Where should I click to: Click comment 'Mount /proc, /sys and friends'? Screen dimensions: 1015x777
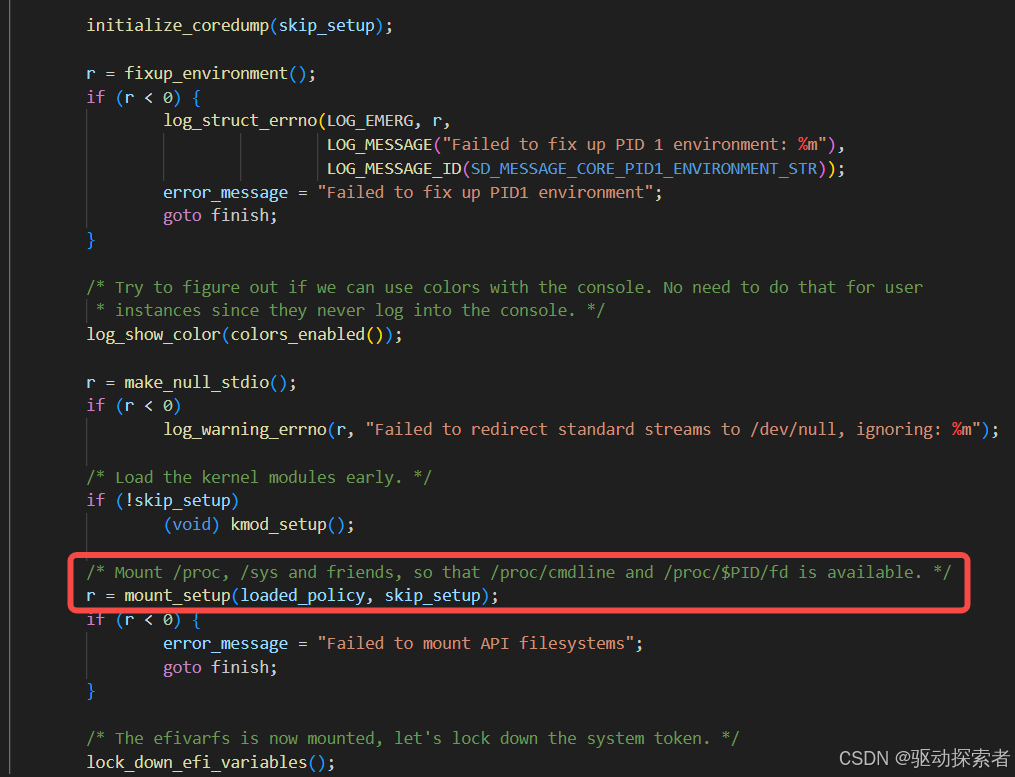coord(519,572)
